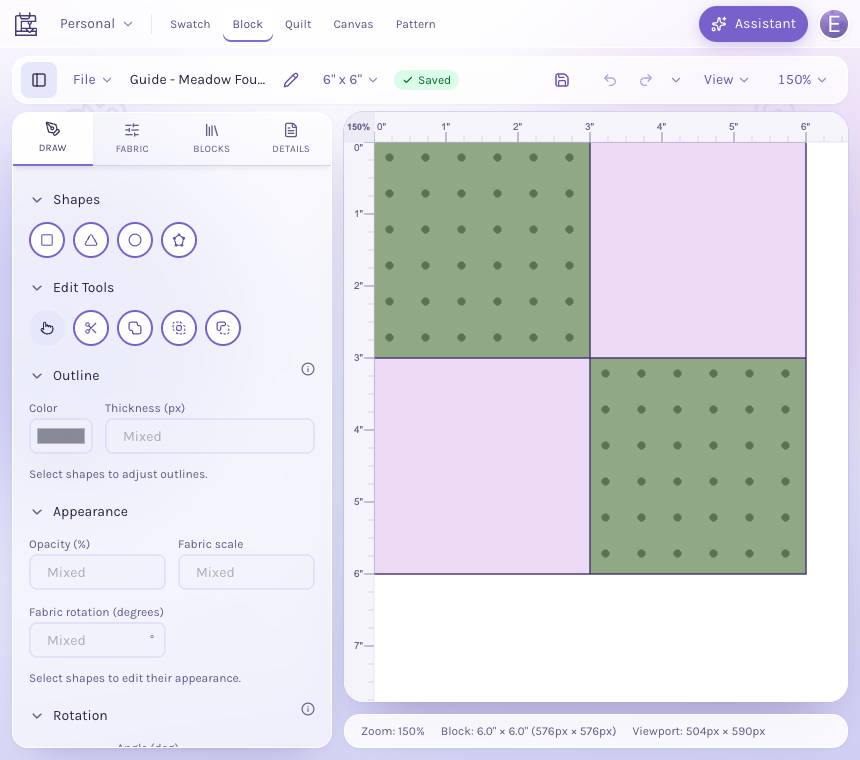Click the pencil rename icon
Viewport: 860px width, 760px height.
(291, 80)
